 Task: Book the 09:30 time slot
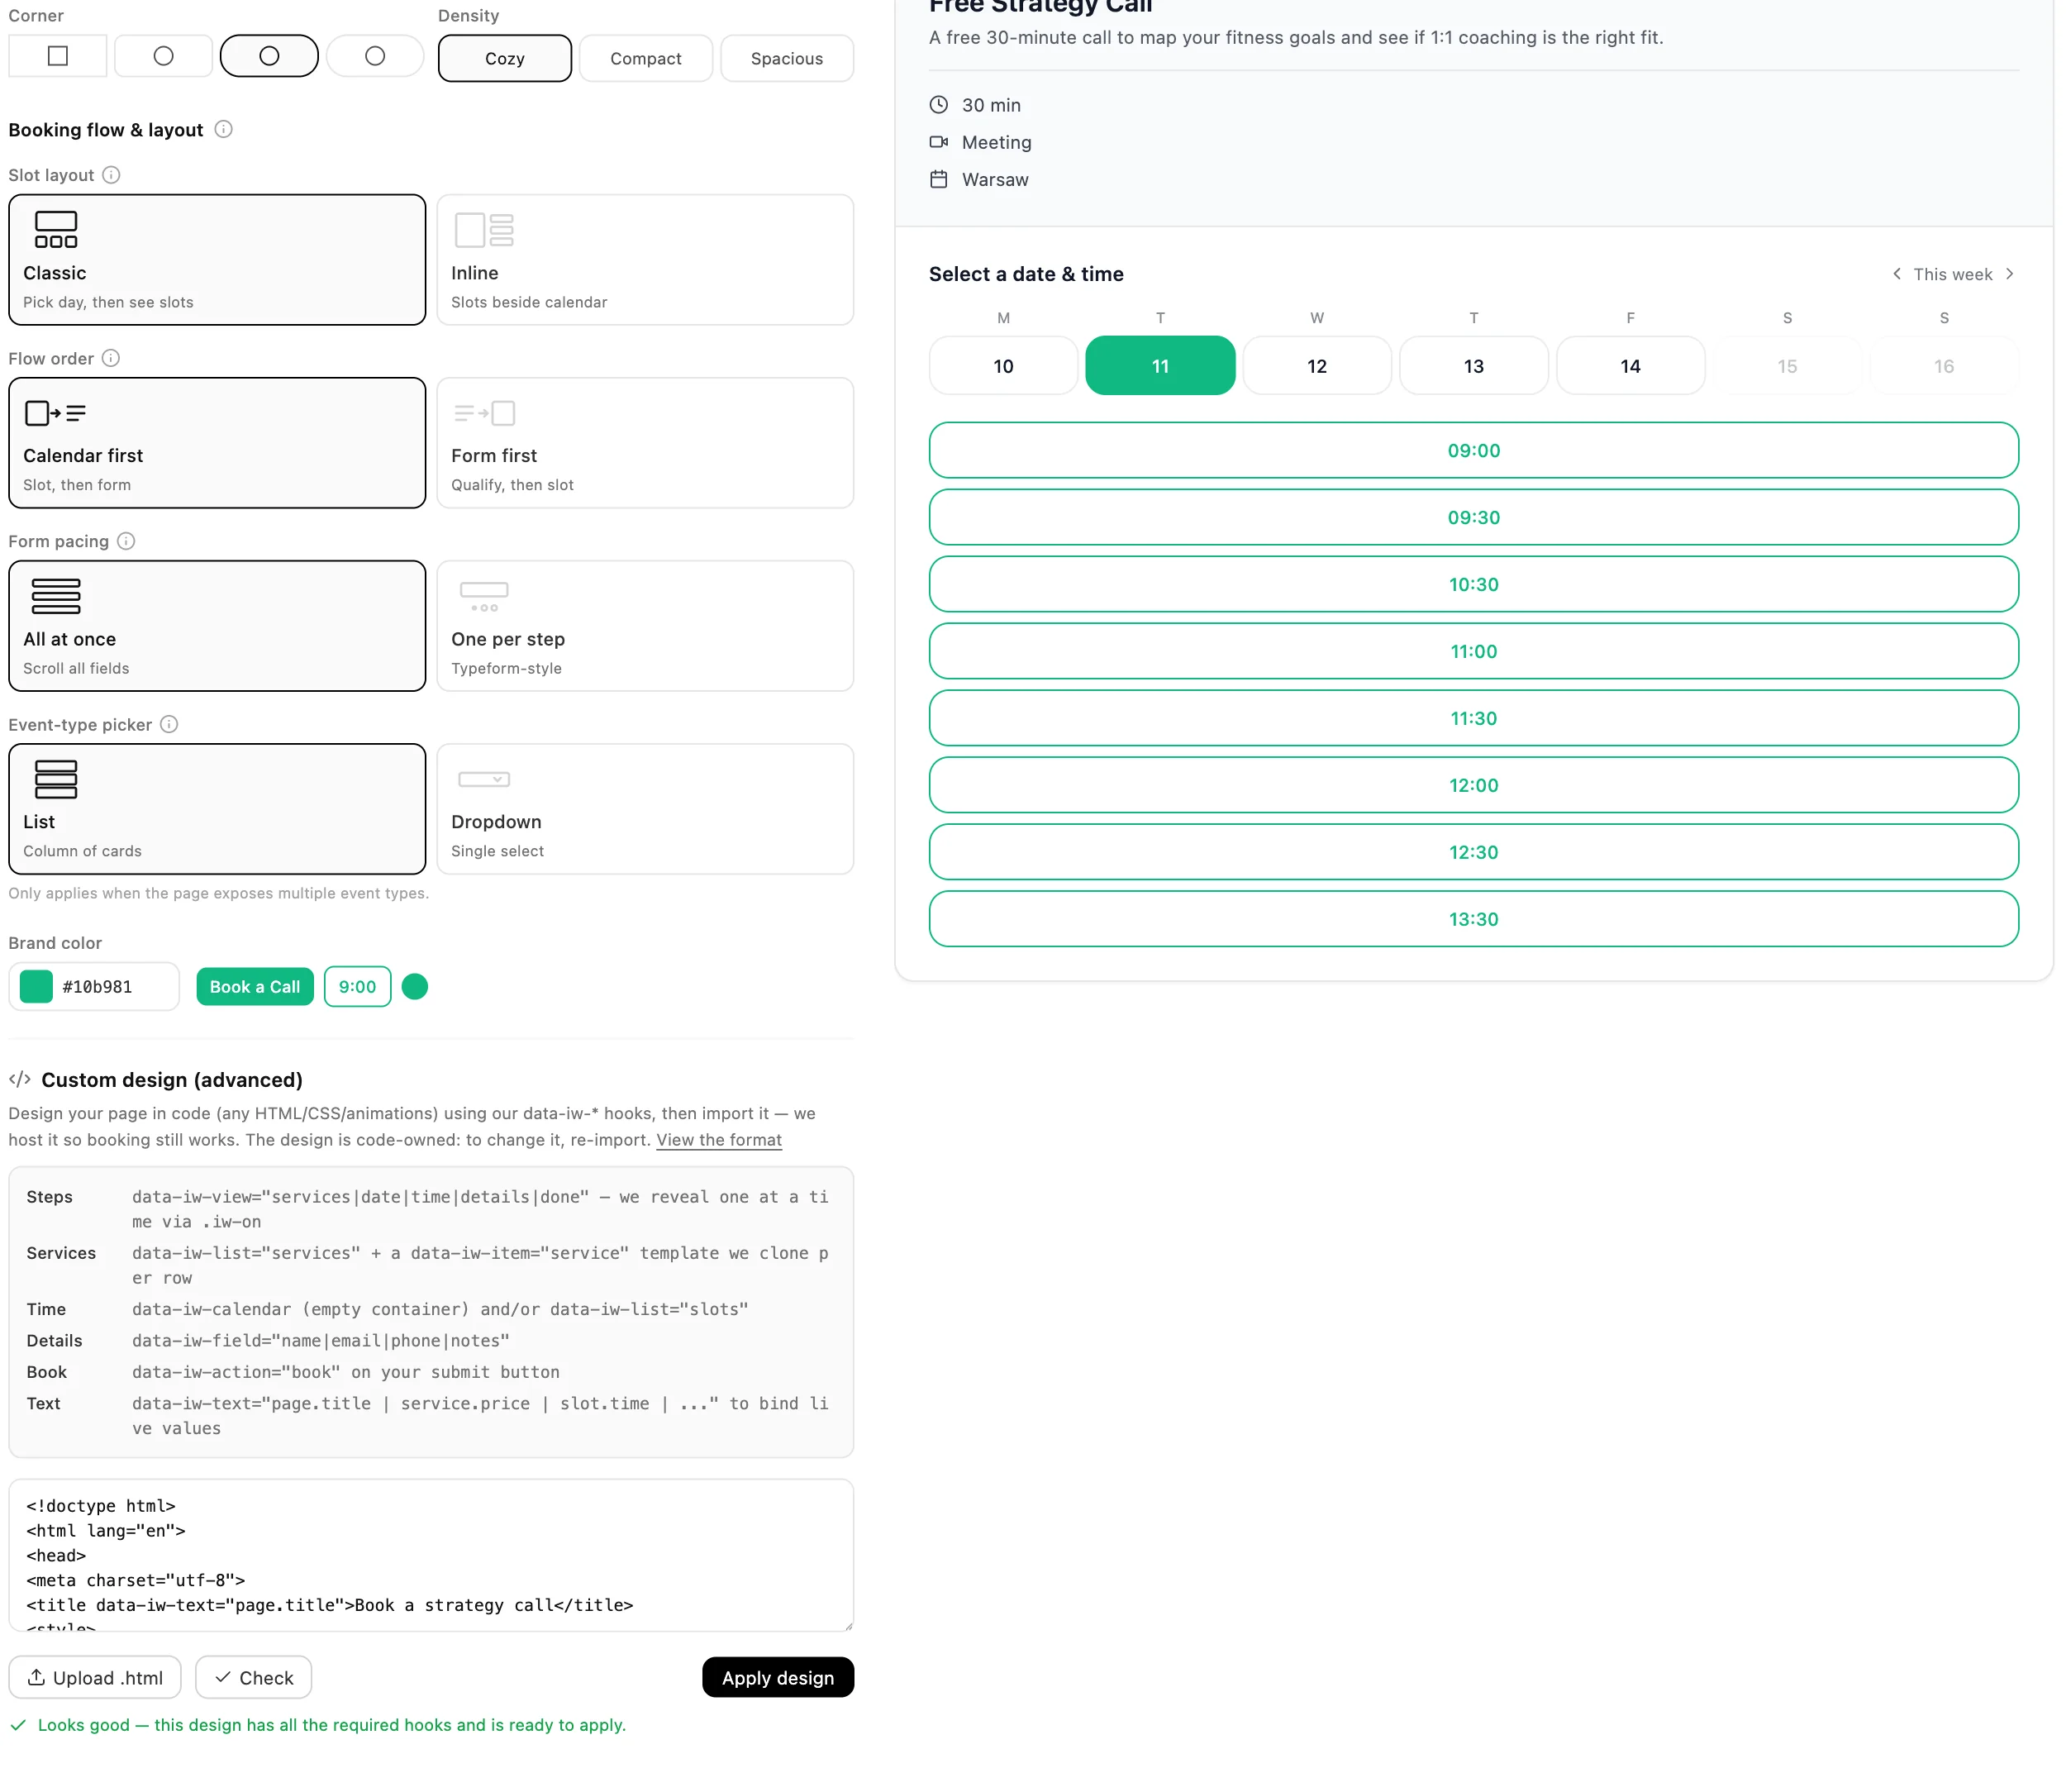(1473, 517)
